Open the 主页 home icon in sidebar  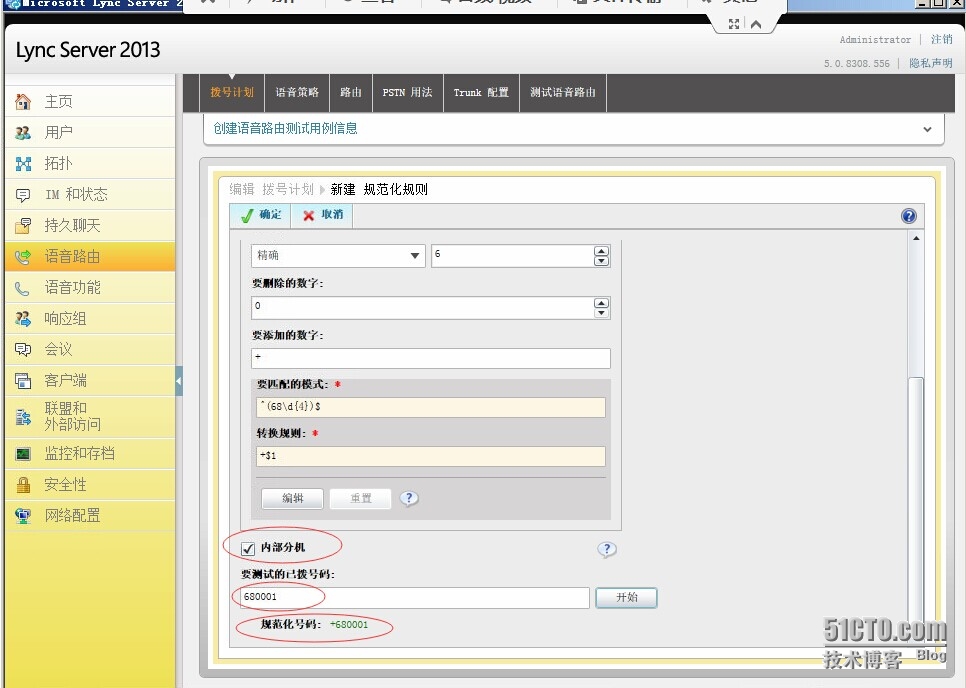[x=23, y=102]
